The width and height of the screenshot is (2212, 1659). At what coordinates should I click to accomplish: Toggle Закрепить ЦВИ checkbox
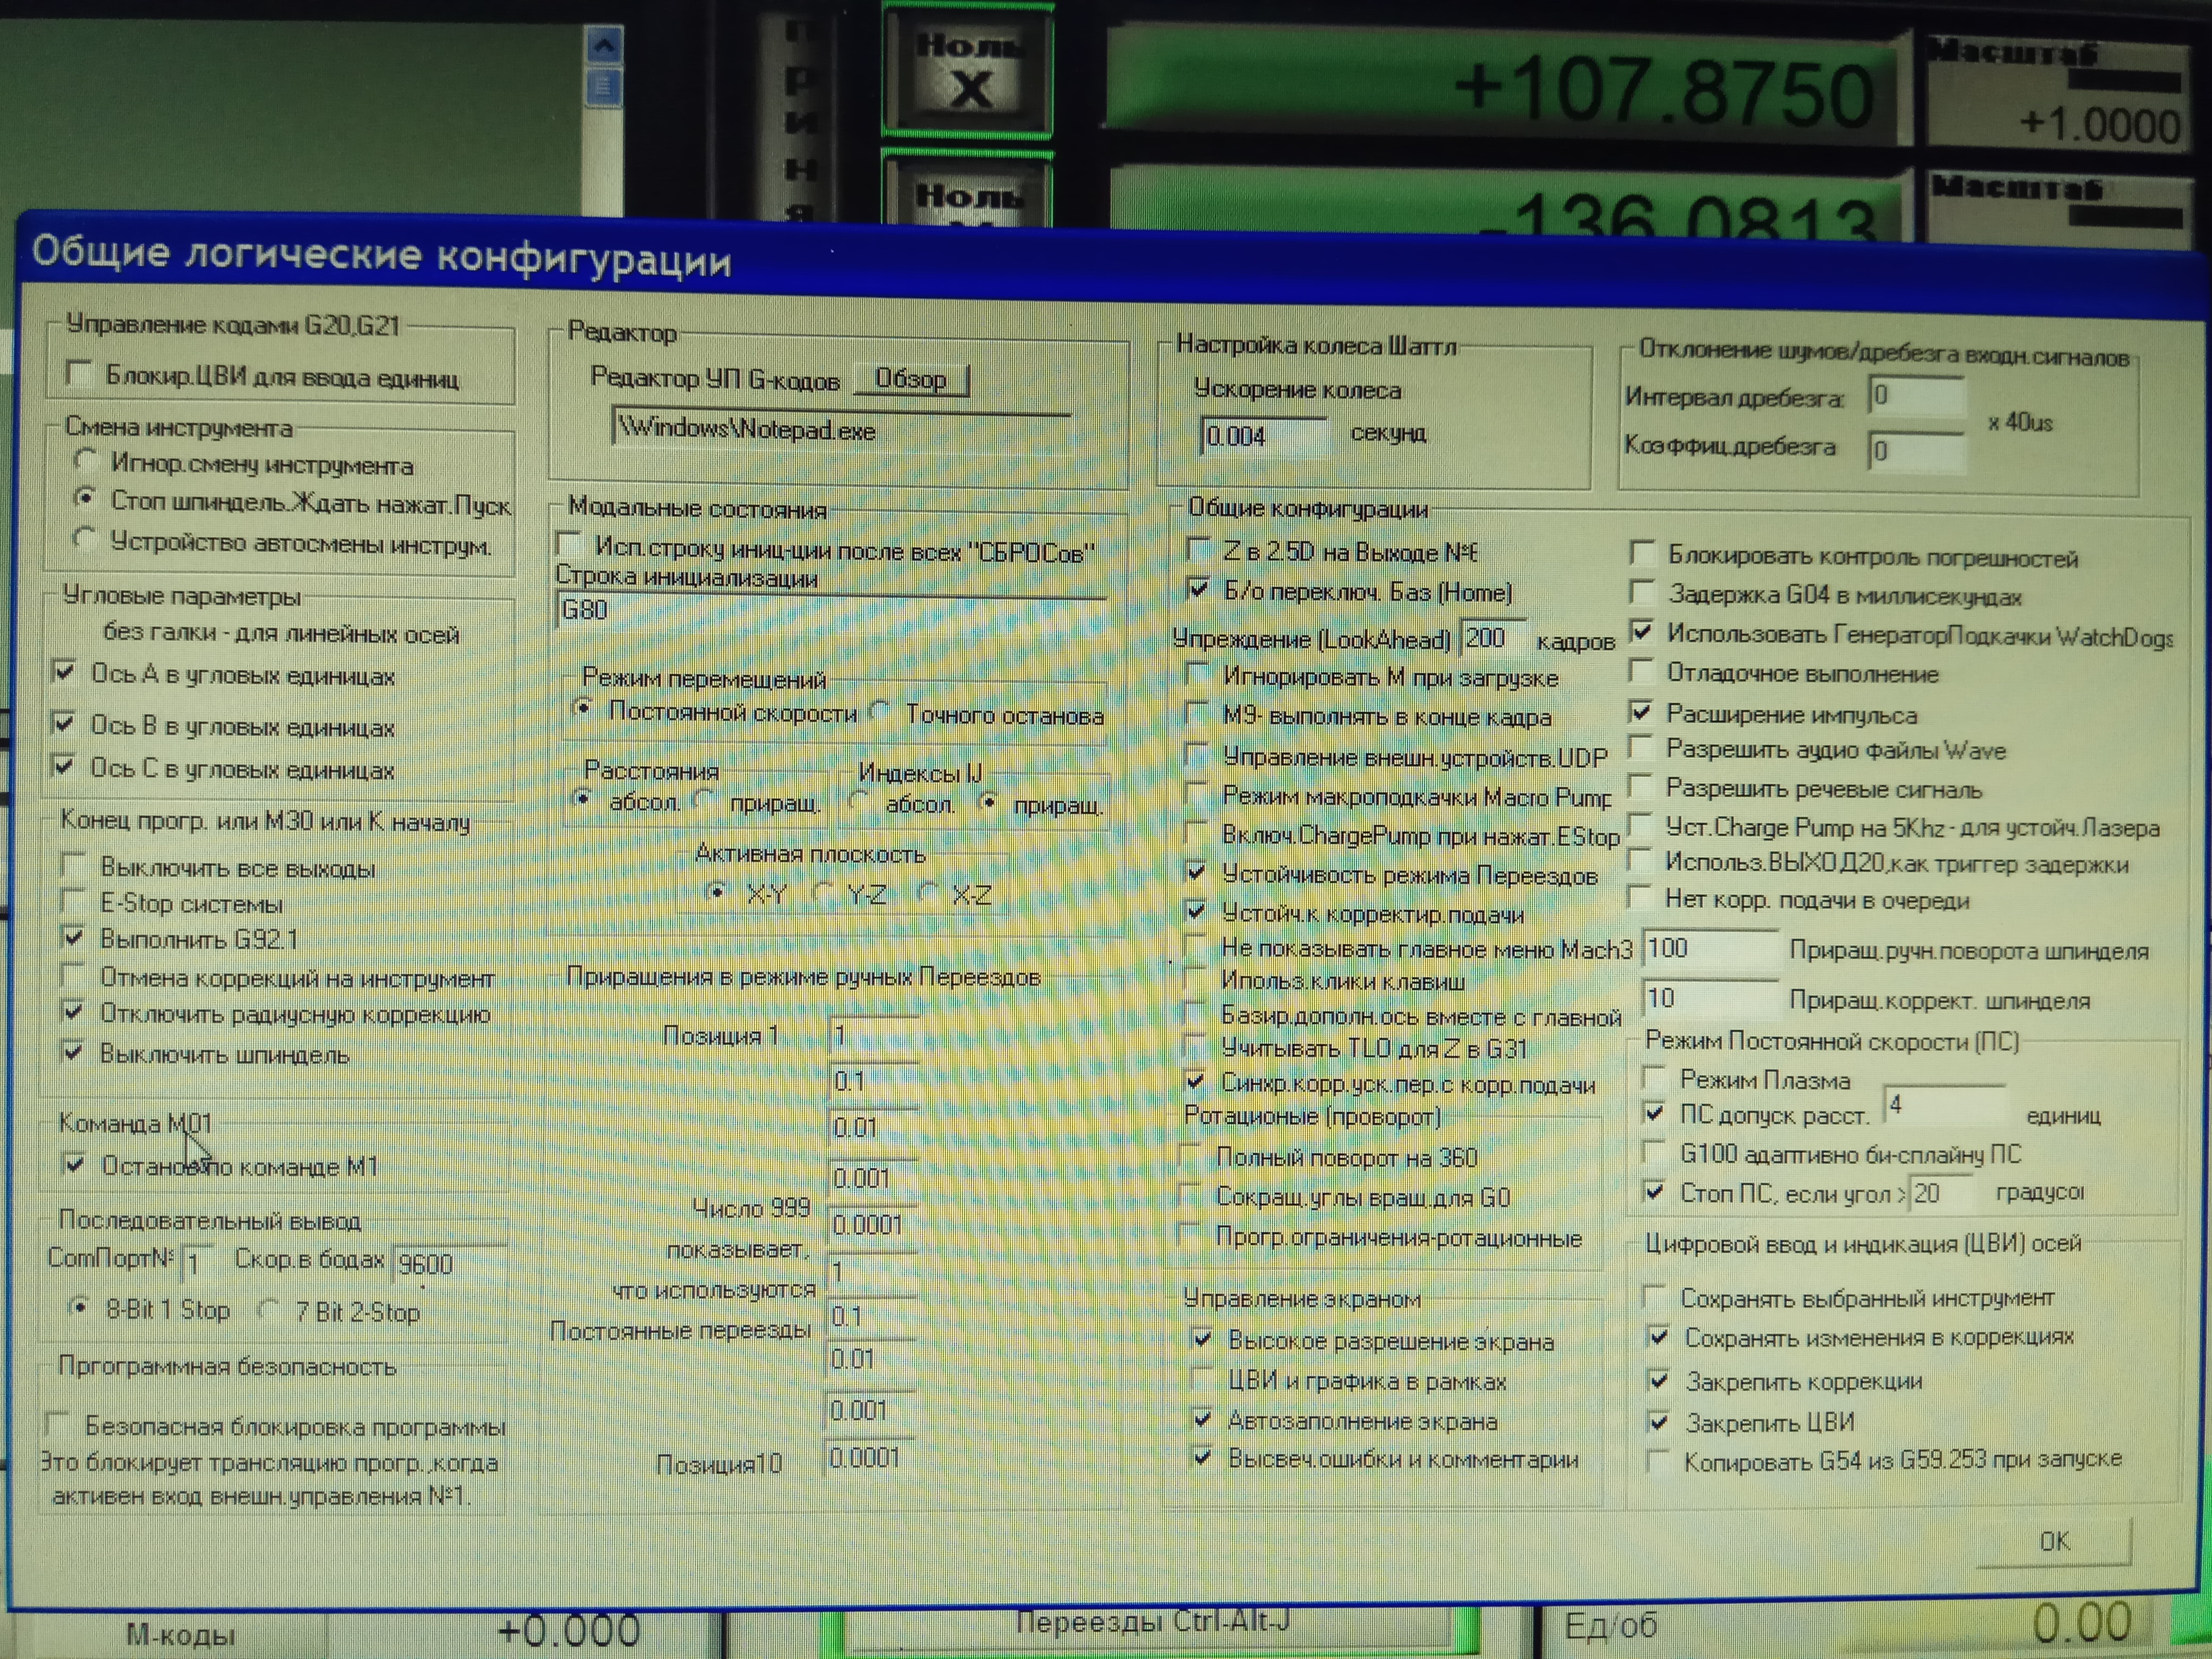pos(1659,1421)
